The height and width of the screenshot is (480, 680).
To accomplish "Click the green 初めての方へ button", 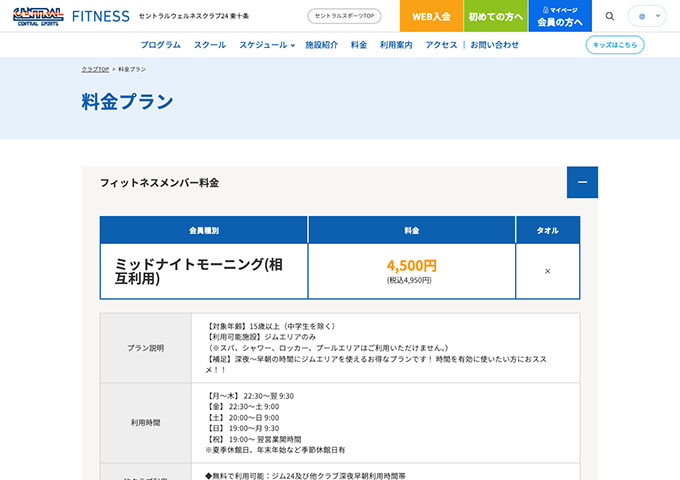I will pyautogui.click(x=496, y=16).
